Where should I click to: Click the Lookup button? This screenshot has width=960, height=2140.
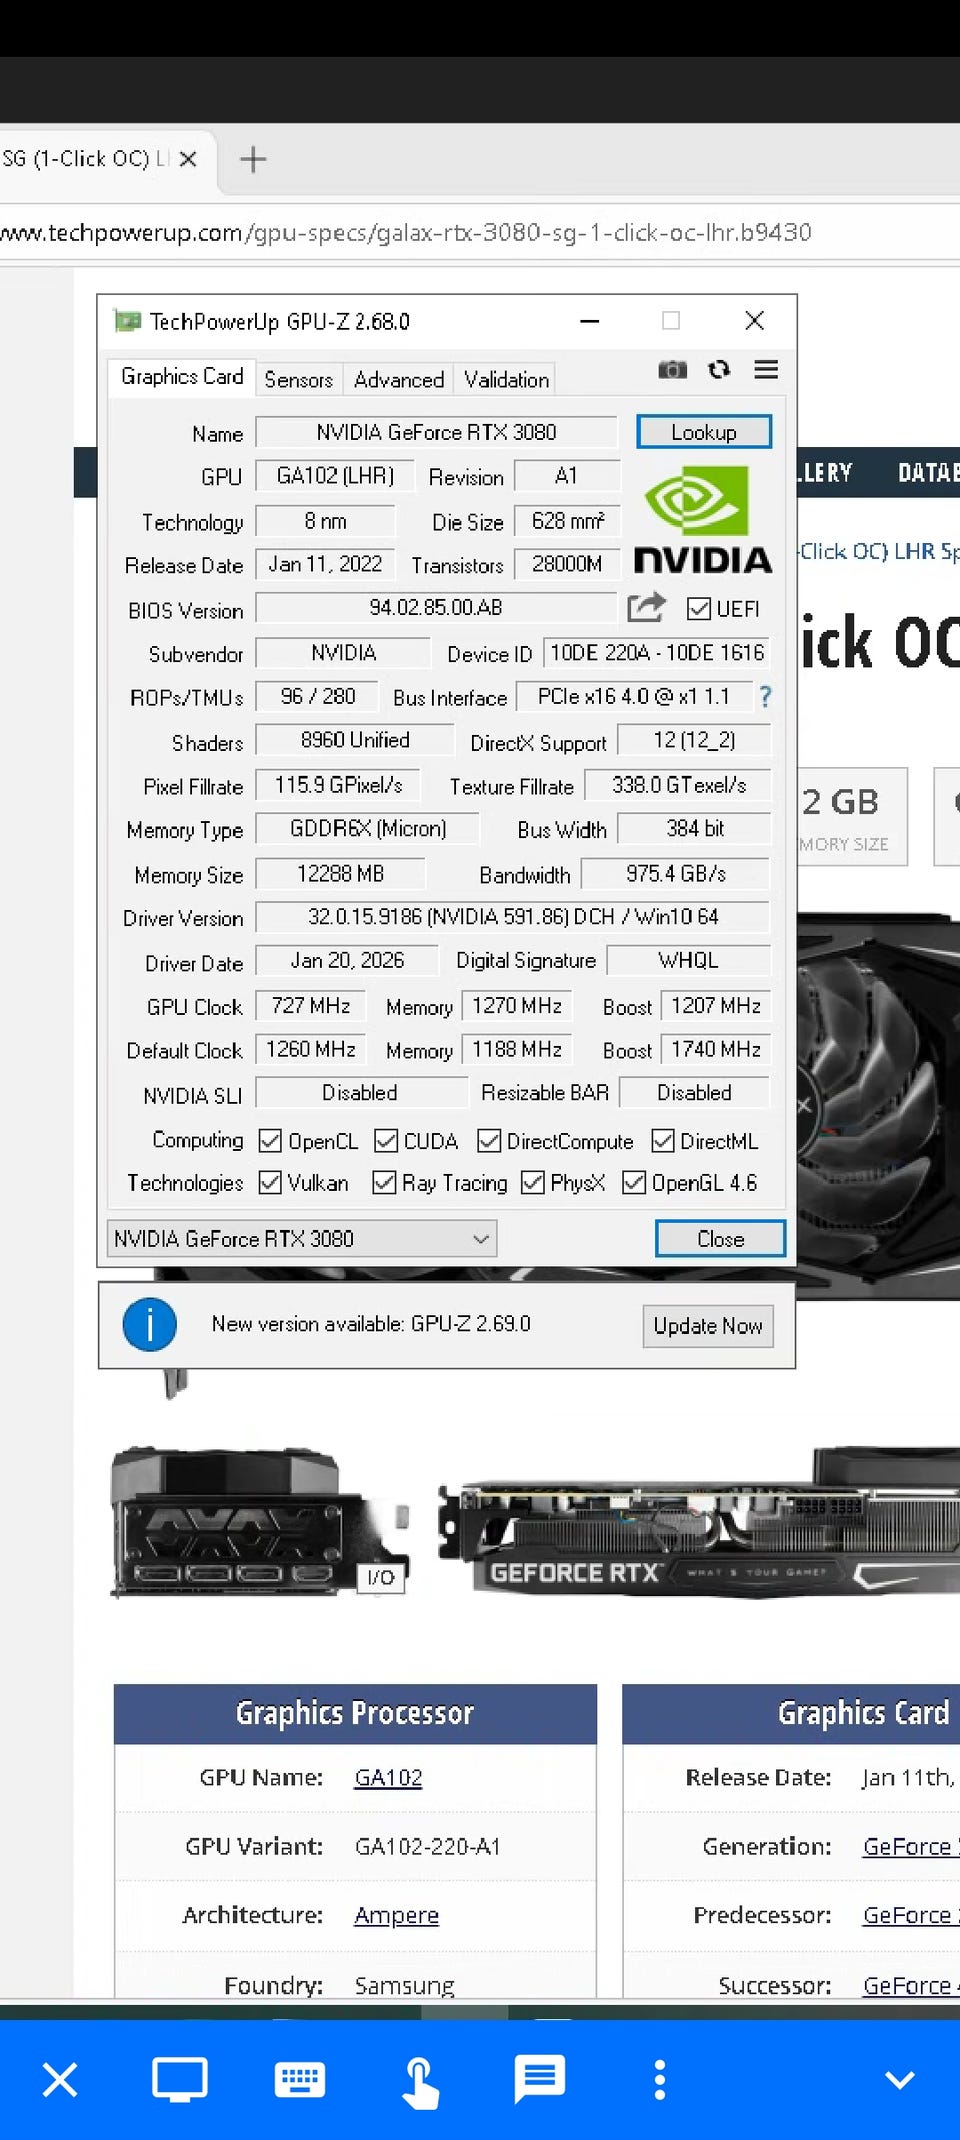click(x=704, y=432)
